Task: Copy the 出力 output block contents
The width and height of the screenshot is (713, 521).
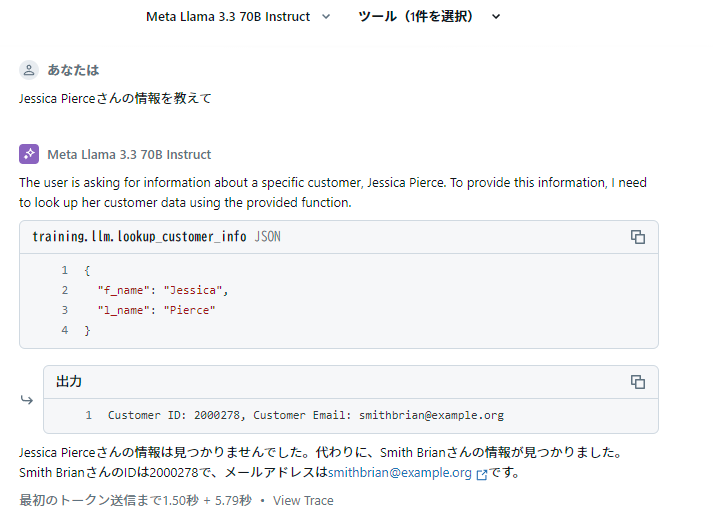Action: click(x=638, y=382)
